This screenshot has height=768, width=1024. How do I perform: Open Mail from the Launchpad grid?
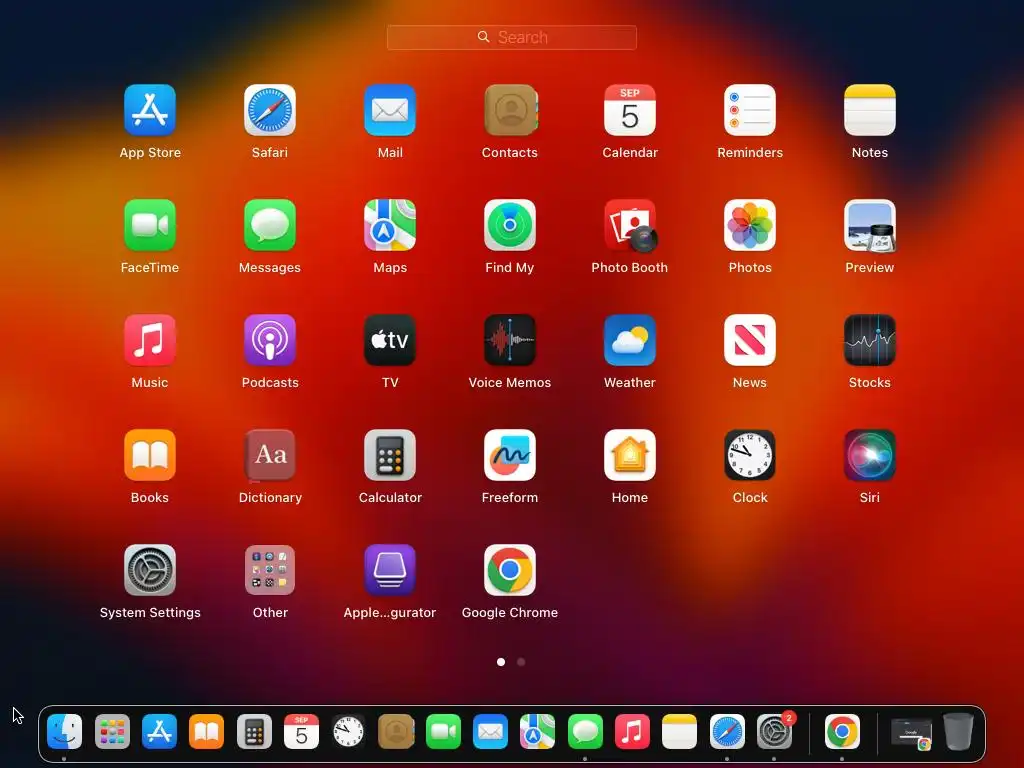(x=390, y=110)
